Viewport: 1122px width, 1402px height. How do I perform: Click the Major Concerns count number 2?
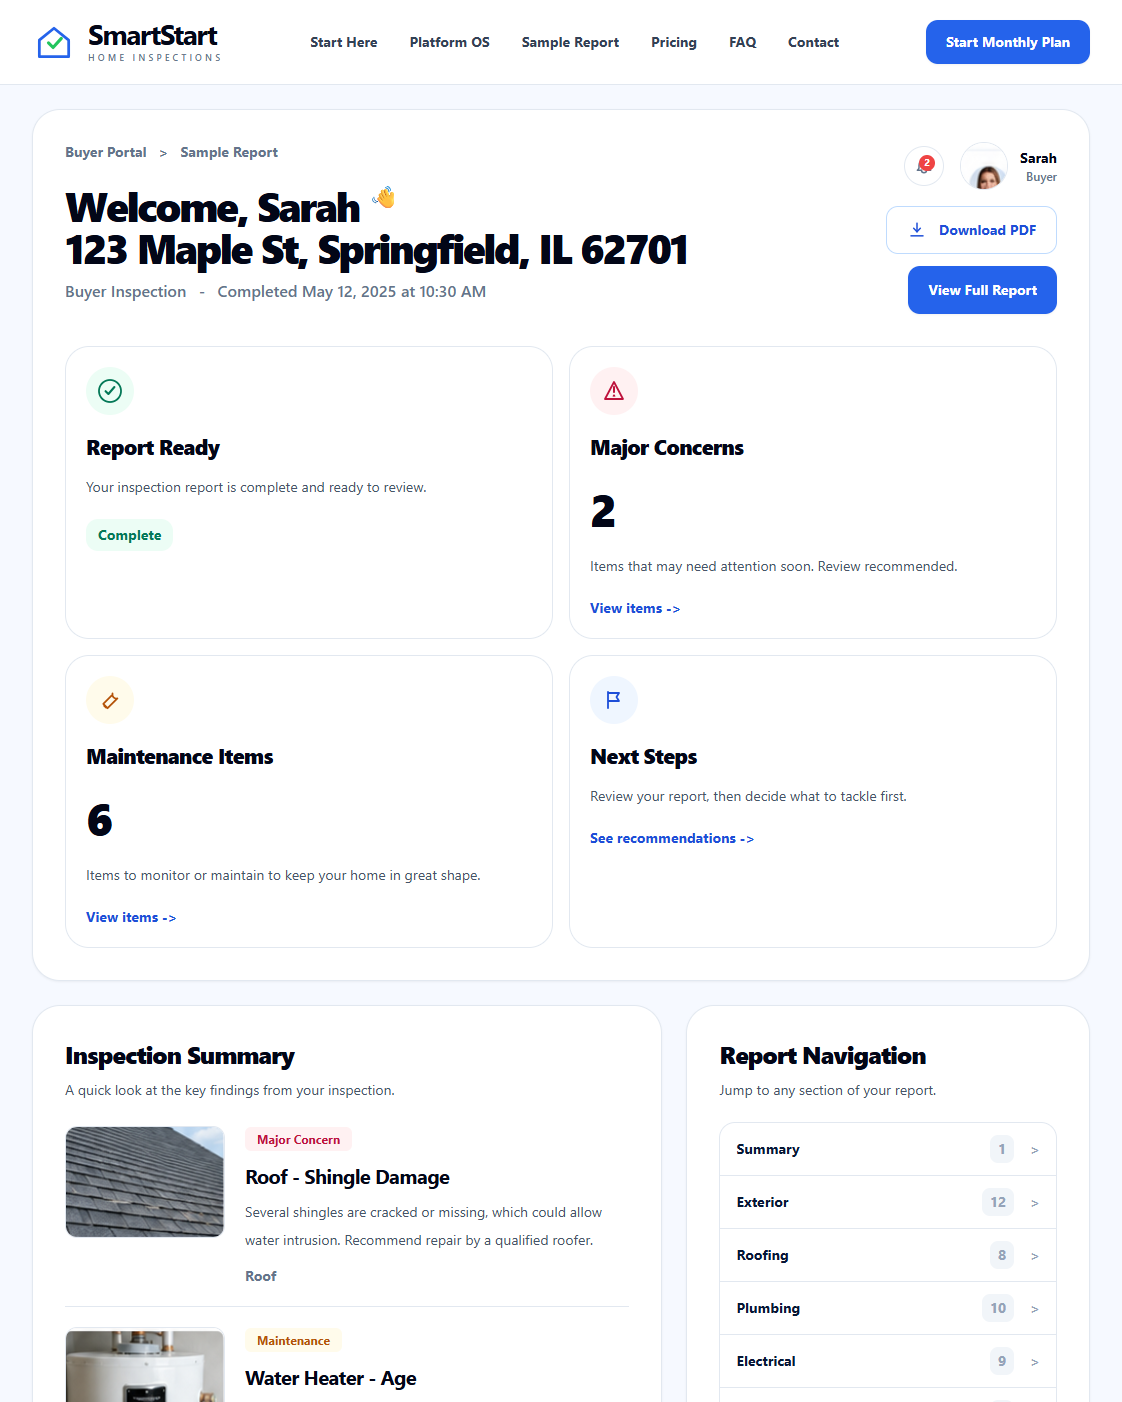click(x=603, y=512)
